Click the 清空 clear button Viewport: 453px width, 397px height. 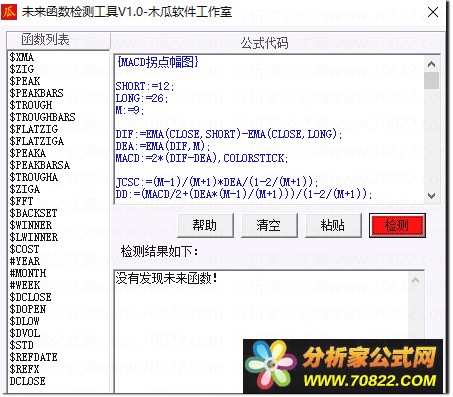[269, 226]
